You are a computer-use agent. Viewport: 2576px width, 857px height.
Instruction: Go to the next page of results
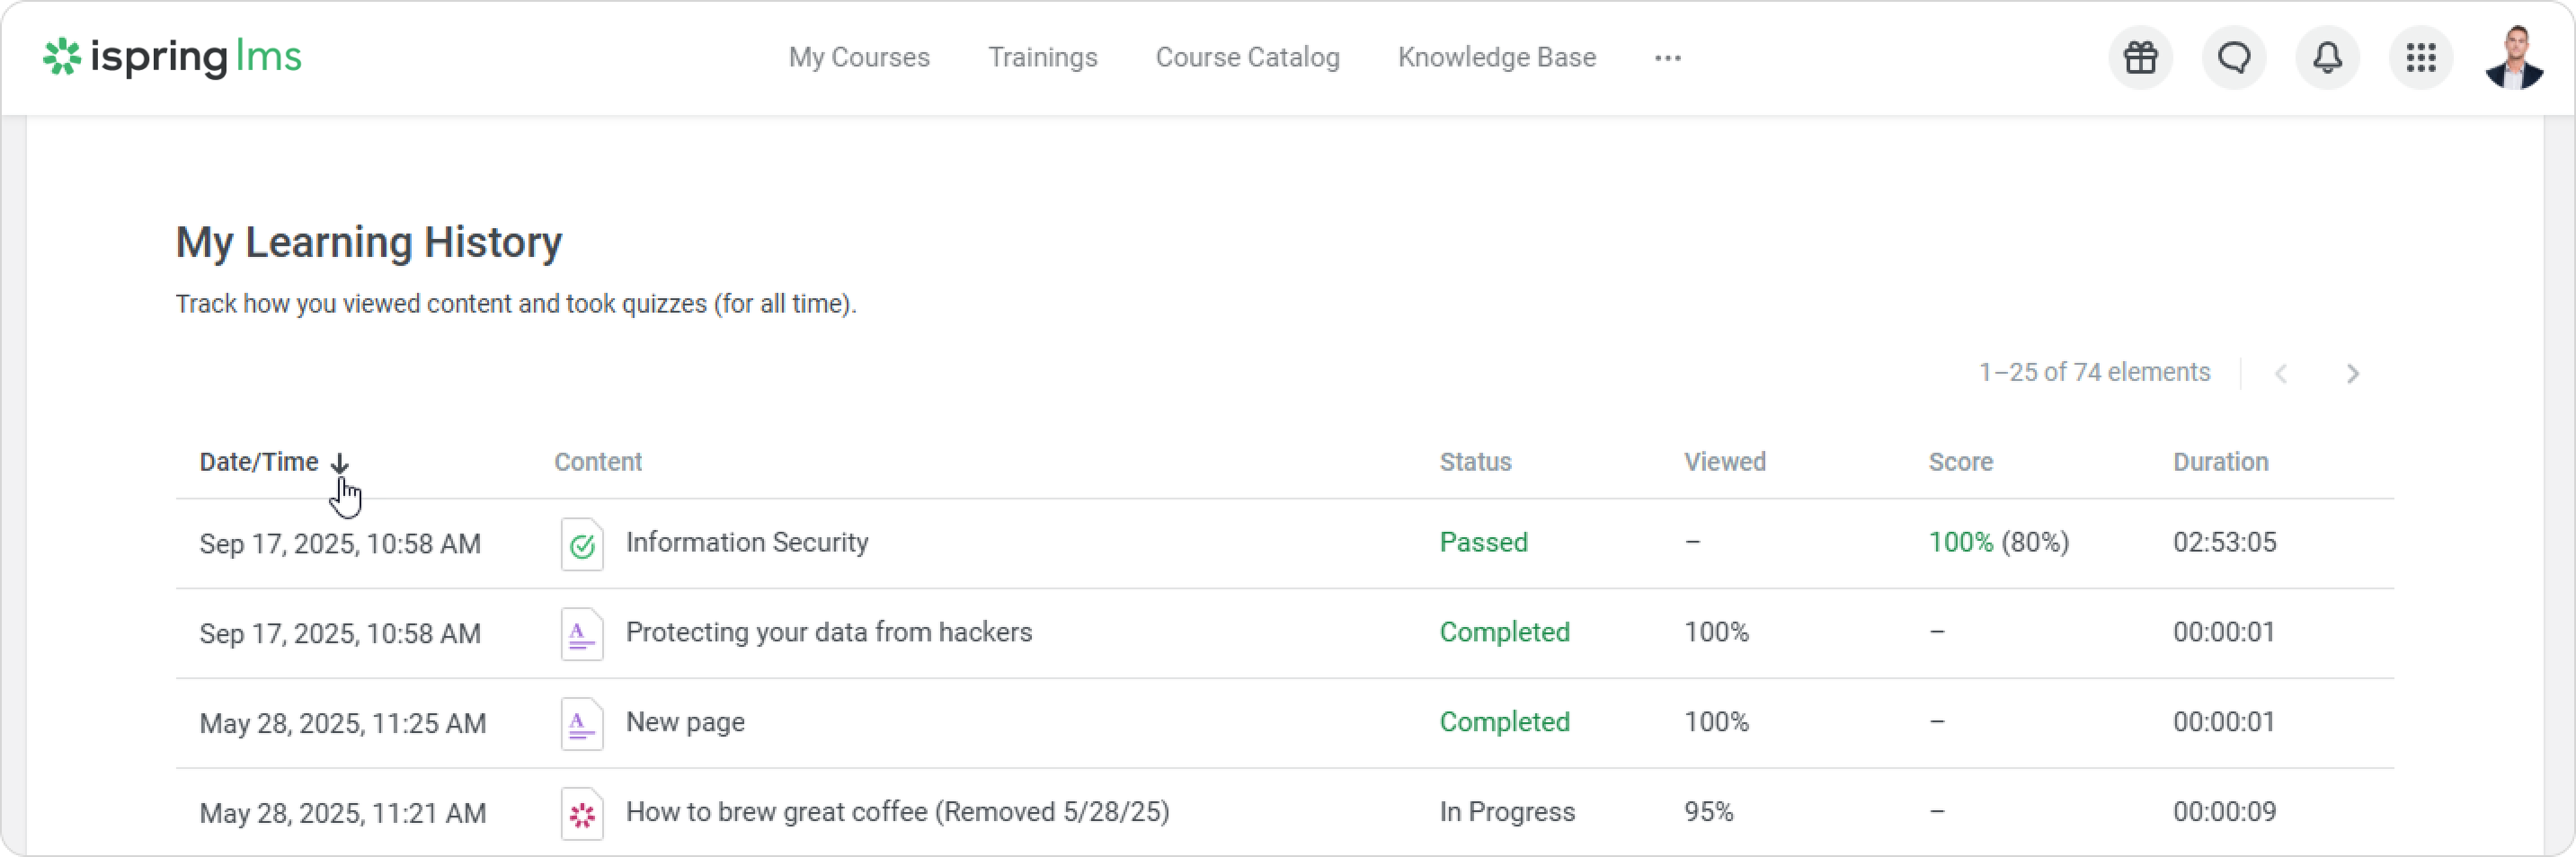click(2352, 374)
